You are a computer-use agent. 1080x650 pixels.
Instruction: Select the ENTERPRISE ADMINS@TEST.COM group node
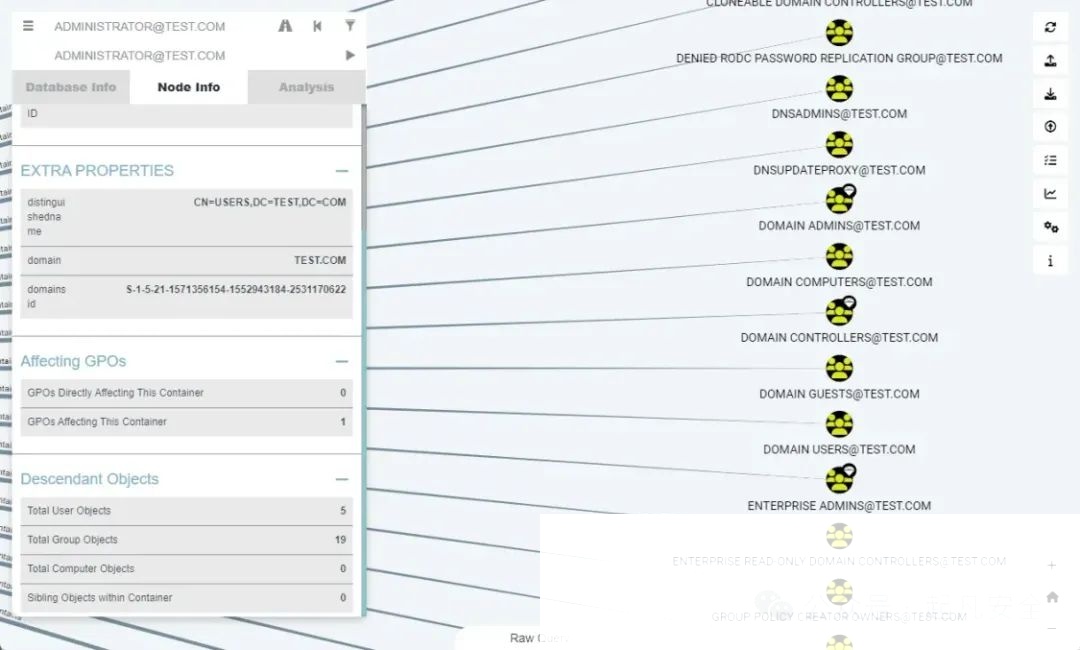point(839,479)
